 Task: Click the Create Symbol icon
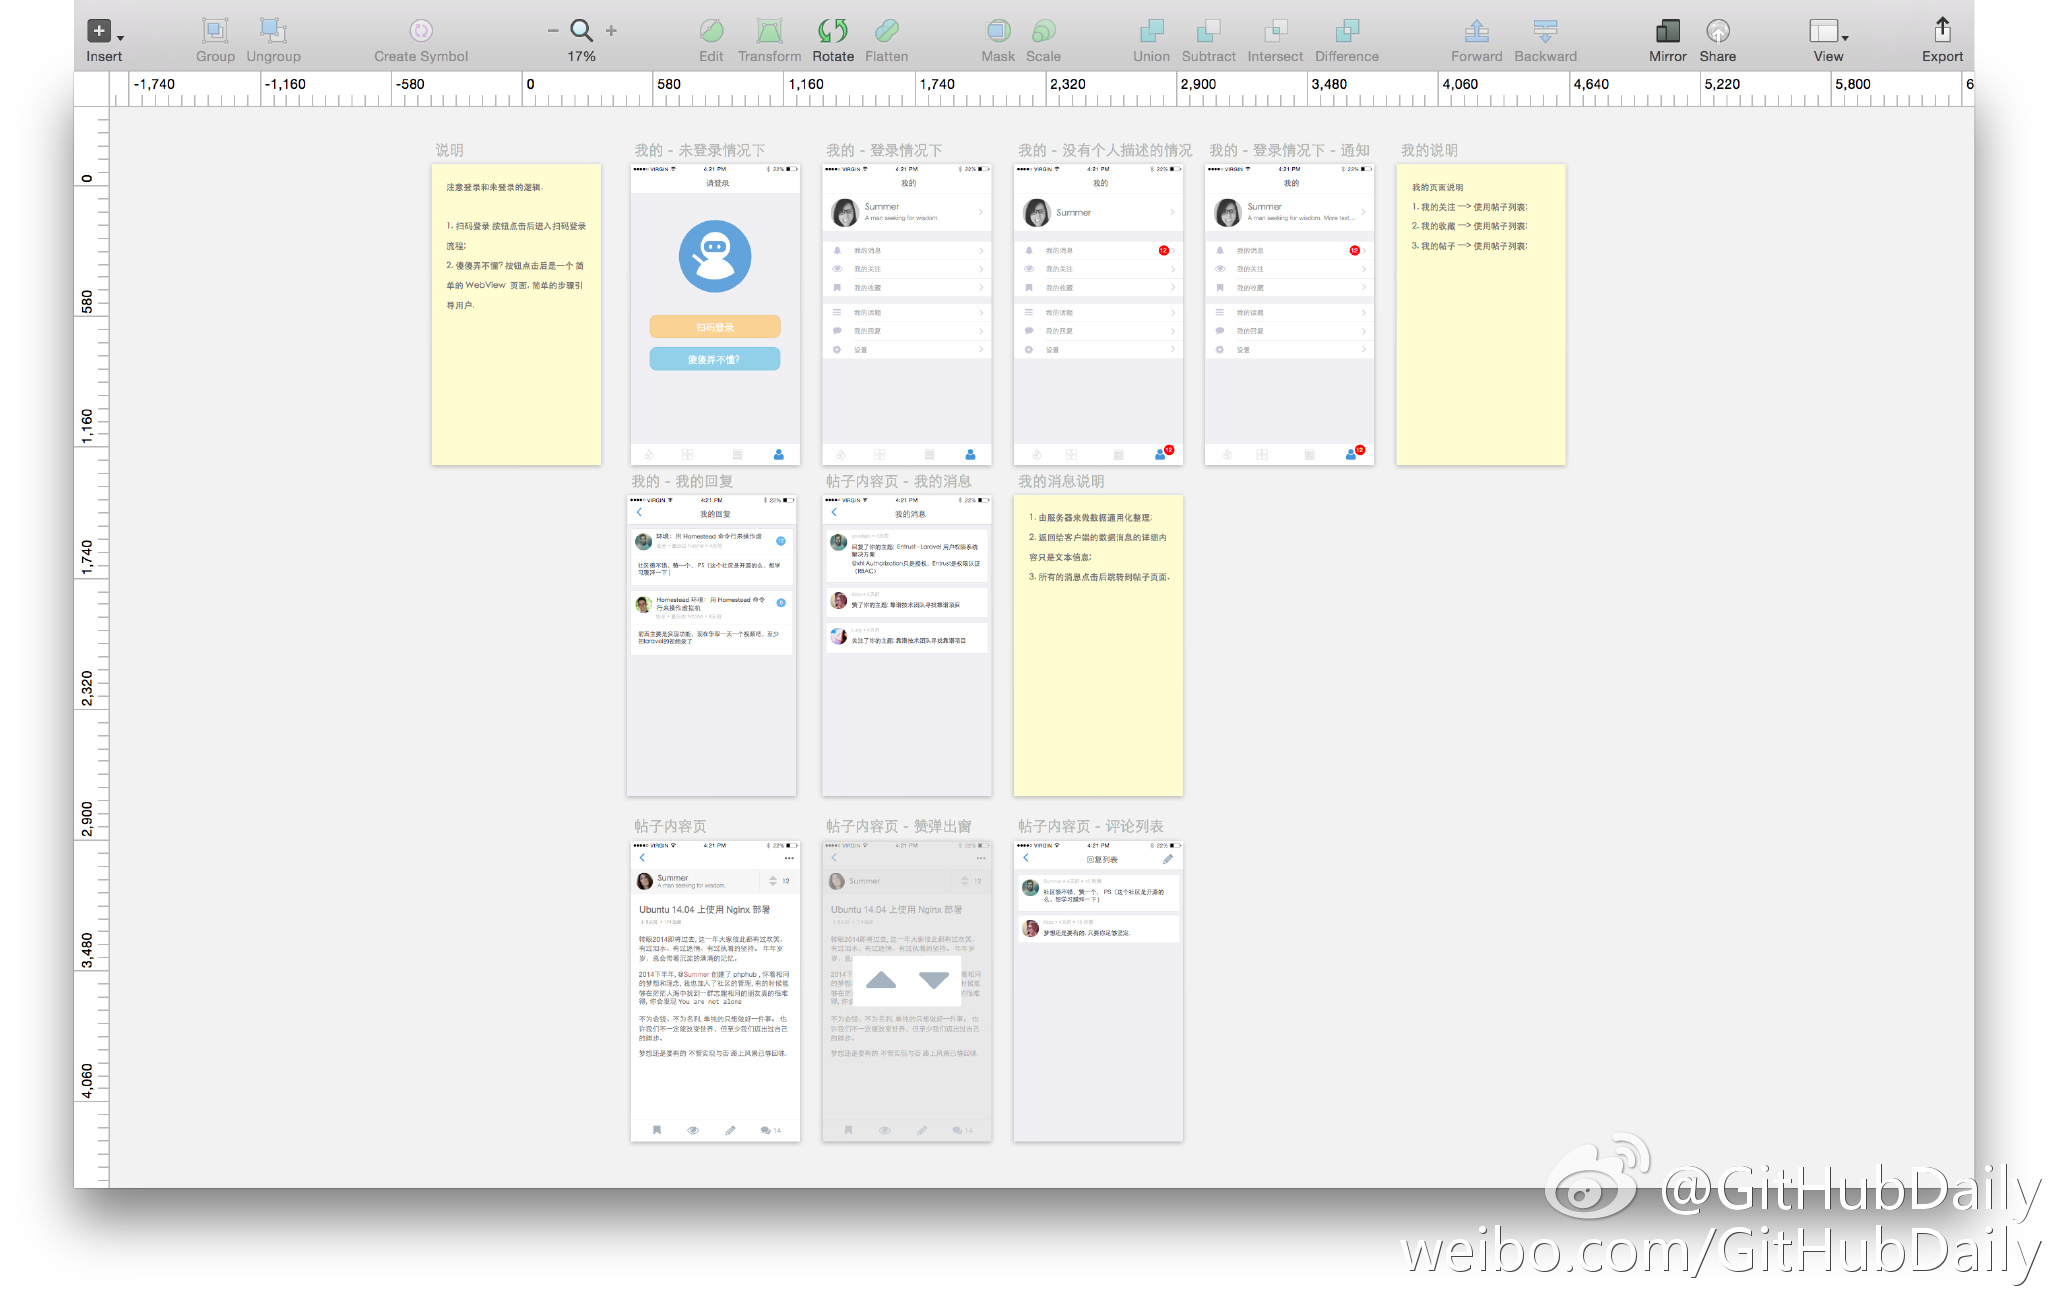pos(421,31)
